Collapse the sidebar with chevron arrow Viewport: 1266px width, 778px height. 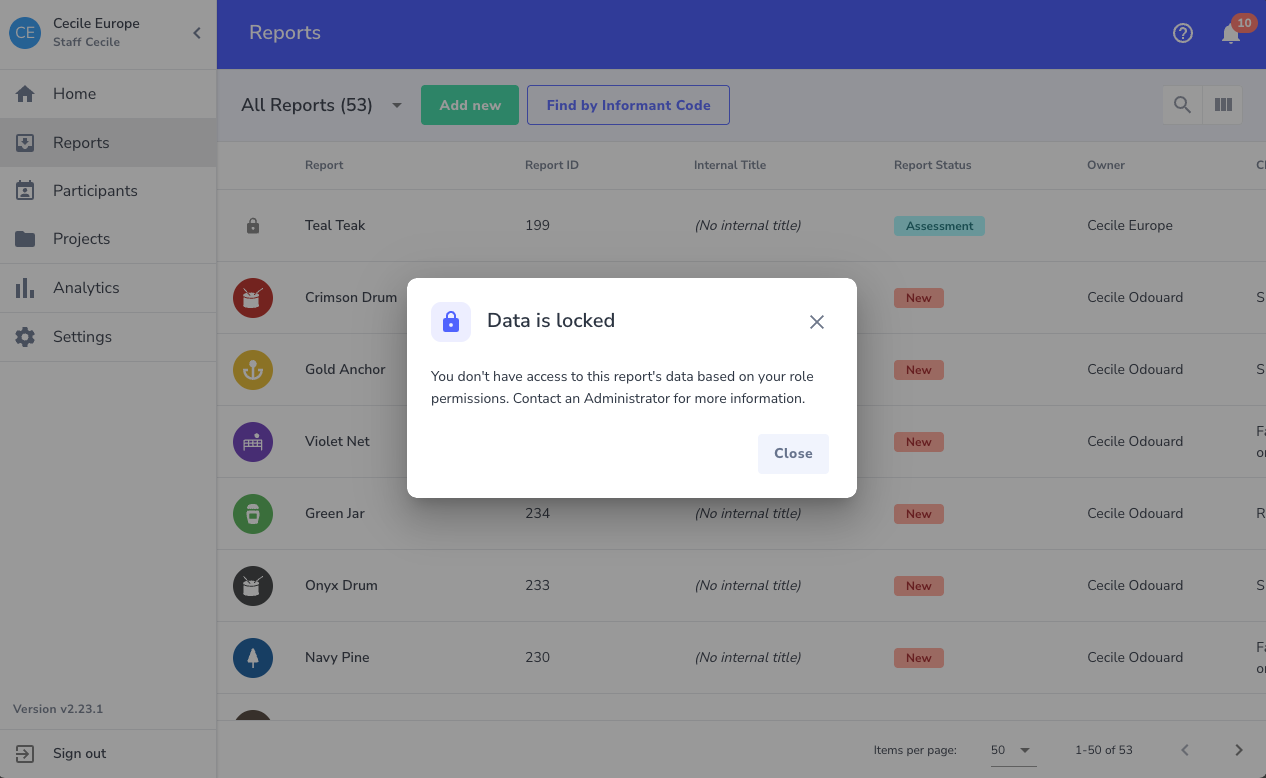click(x=197, y=33)
